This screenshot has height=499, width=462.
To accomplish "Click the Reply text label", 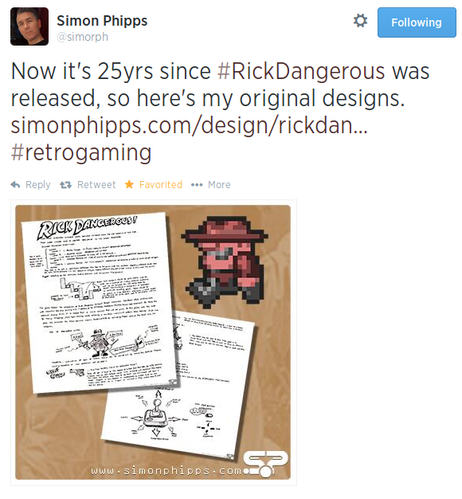I will [38, 185].
